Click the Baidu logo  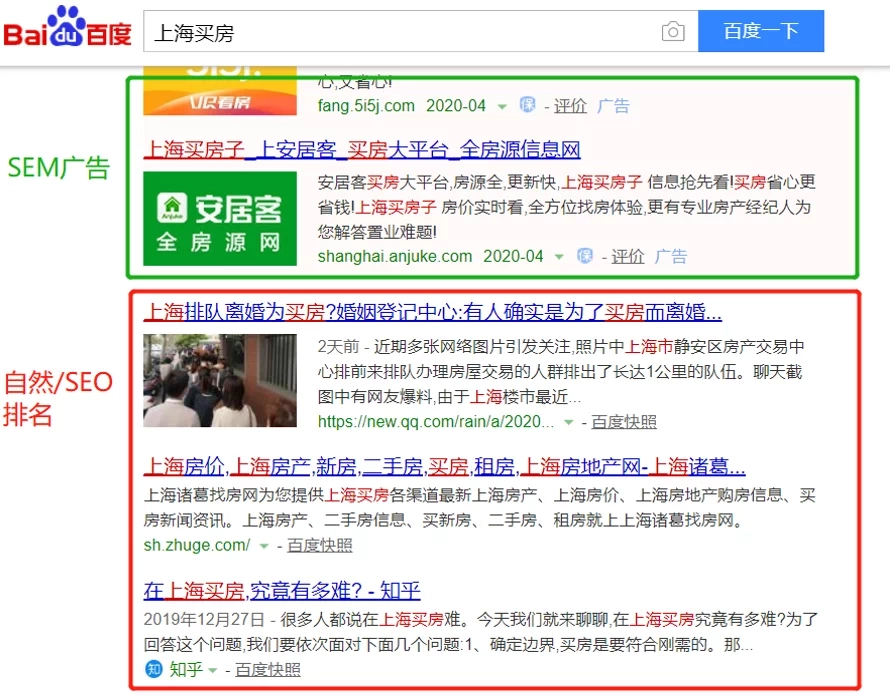pyautogui.click(x=67, y=27)
